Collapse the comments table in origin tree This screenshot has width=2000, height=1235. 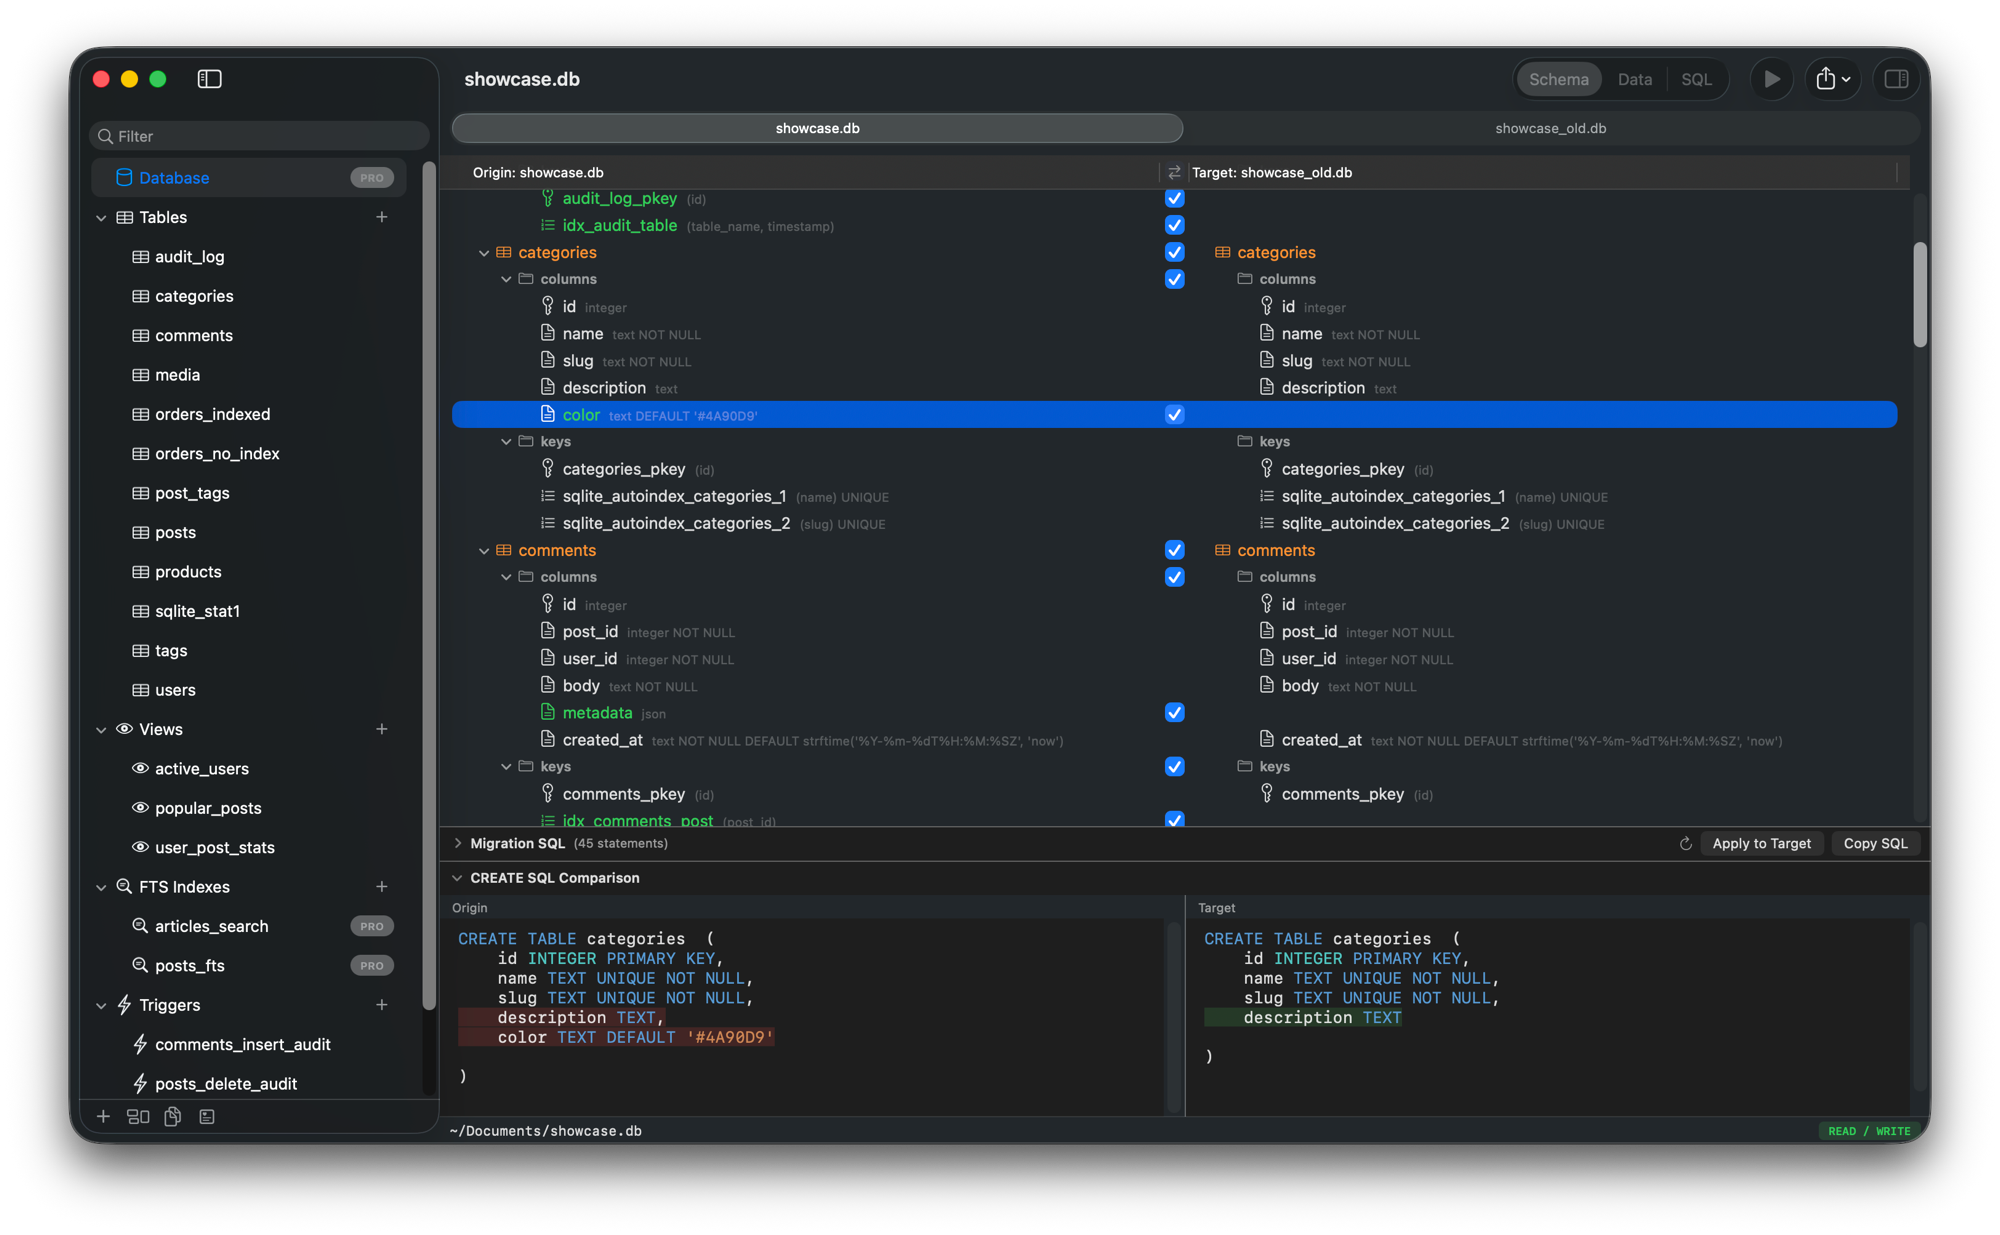coord(484,550)
